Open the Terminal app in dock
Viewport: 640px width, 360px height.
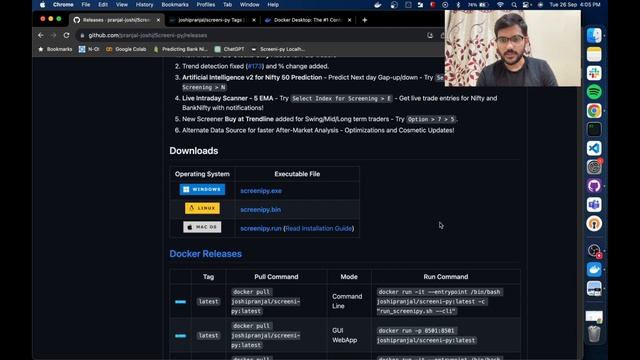[594, 129]
